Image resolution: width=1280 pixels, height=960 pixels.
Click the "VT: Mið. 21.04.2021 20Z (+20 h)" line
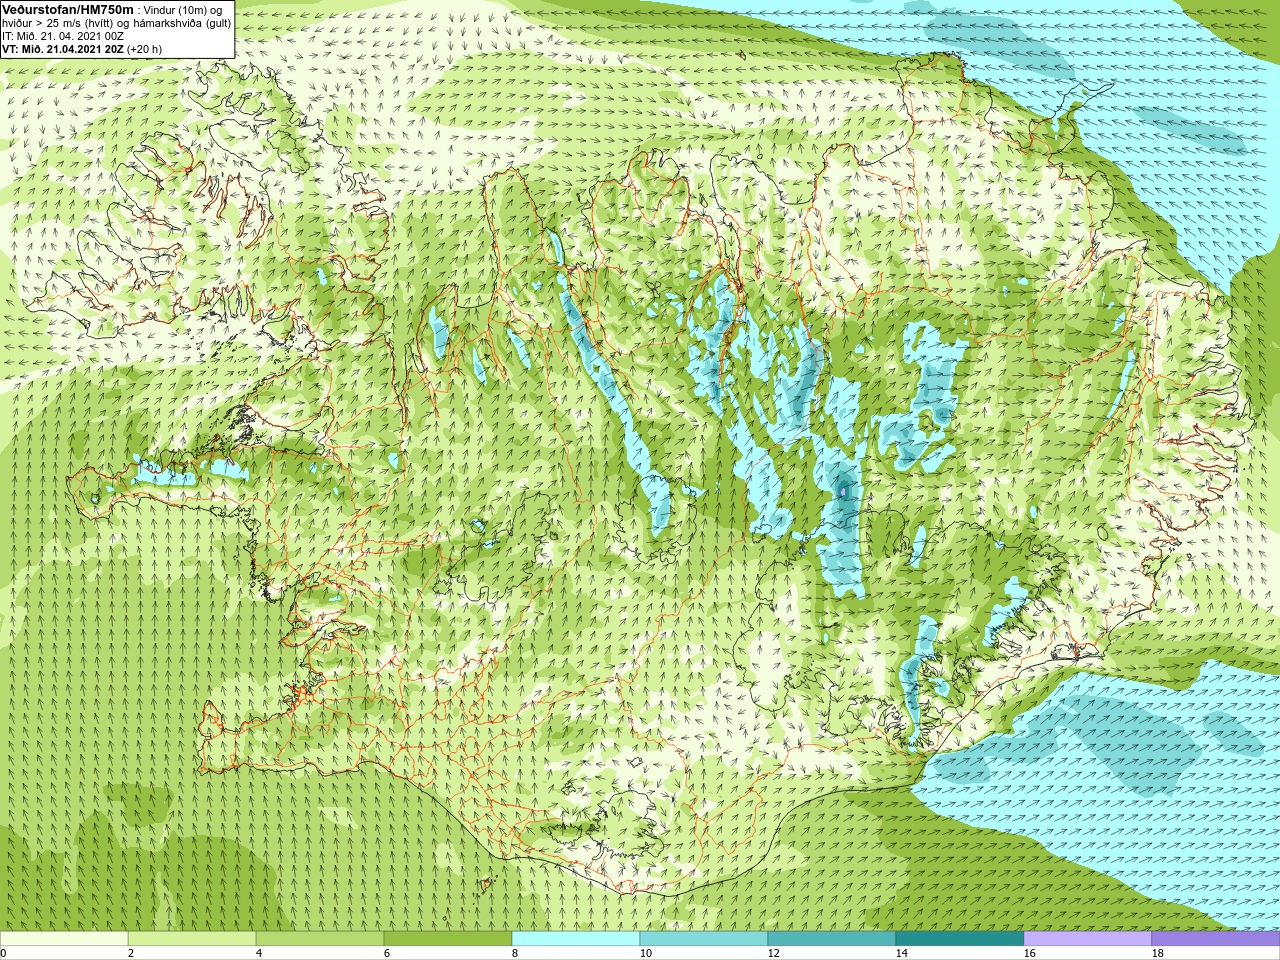[82, 48]
